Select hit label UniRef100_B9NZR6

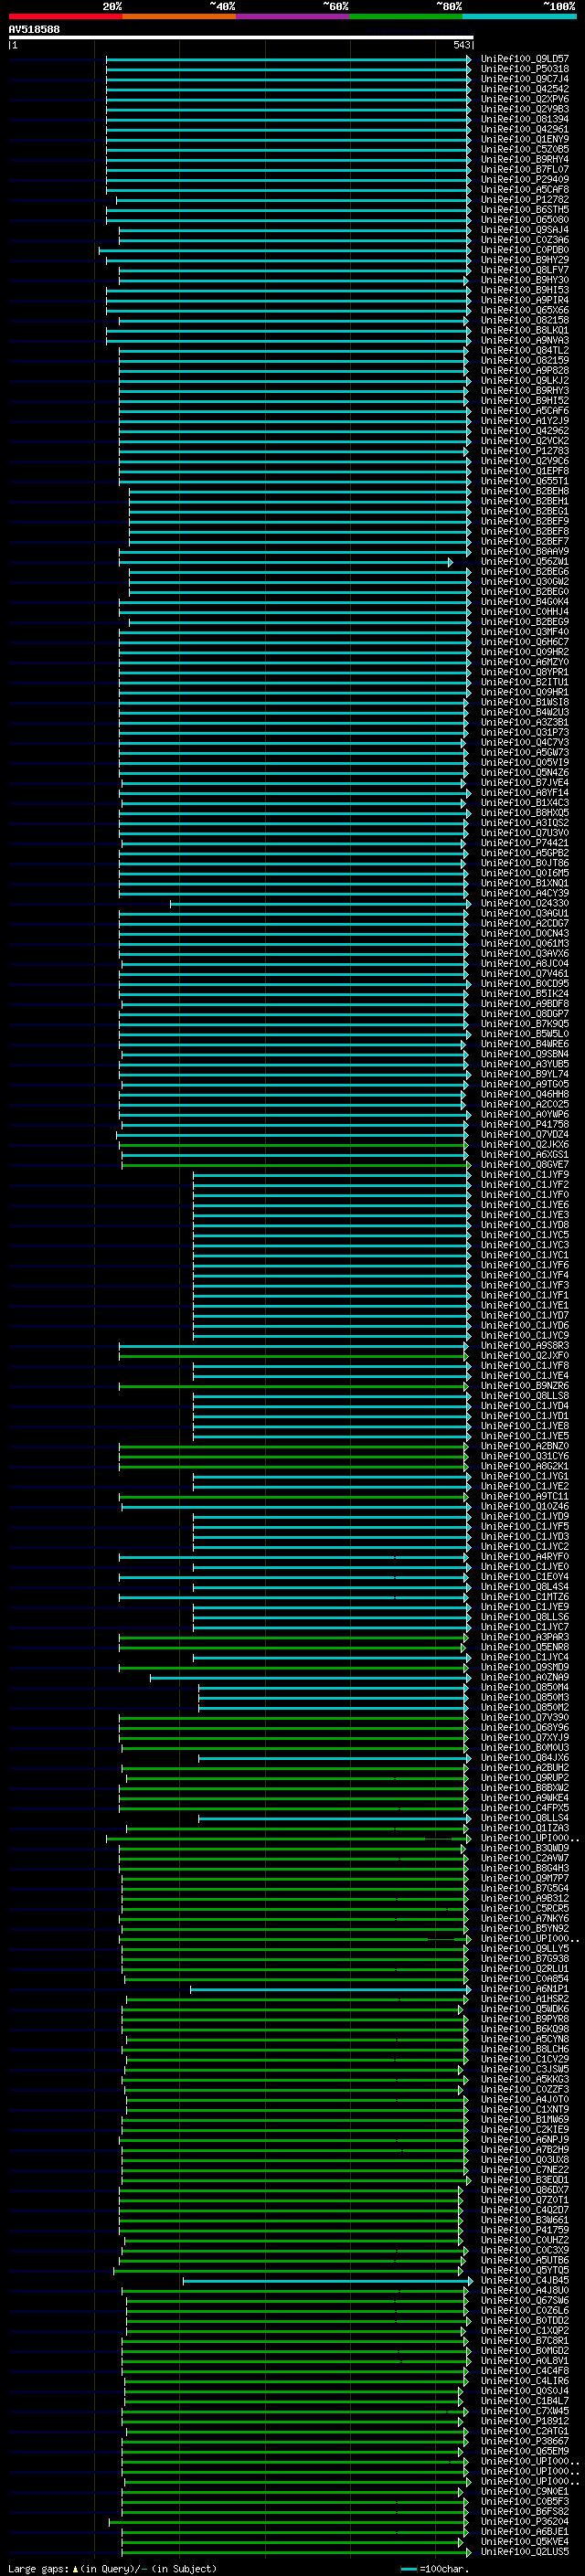[524, 1385]
